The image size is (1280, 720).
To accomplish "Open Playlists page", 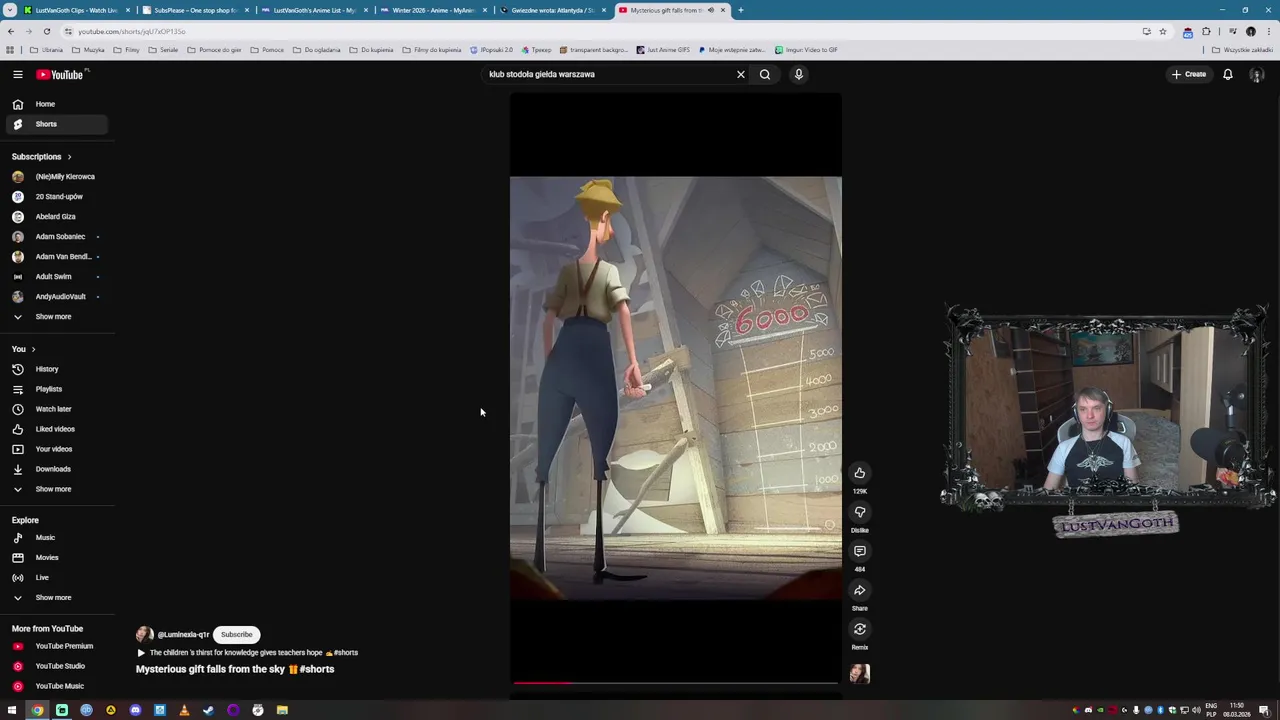I will point(55,389).
